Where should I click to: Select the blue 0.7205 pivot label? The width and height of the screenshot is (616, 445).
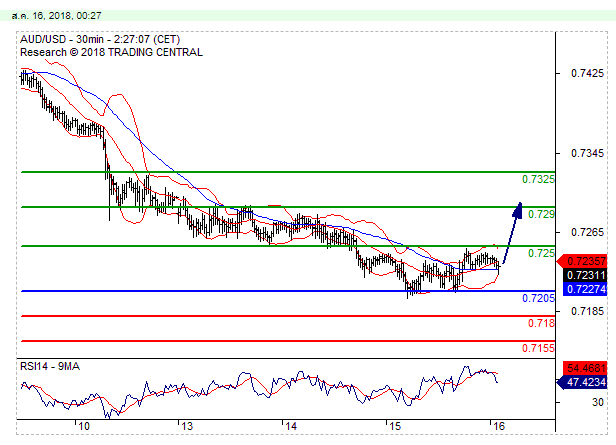coord(538,298)
